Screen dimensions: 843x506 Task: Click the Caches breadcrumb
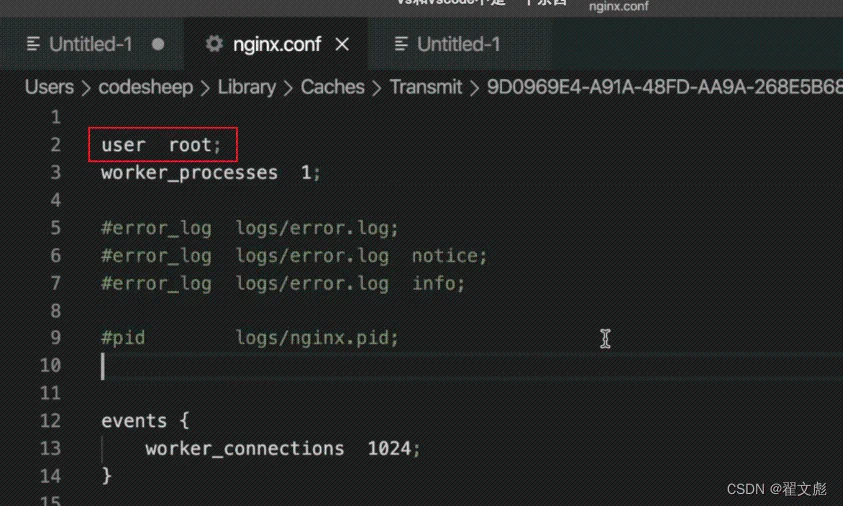pyautogui.click(x=332, y=87)
